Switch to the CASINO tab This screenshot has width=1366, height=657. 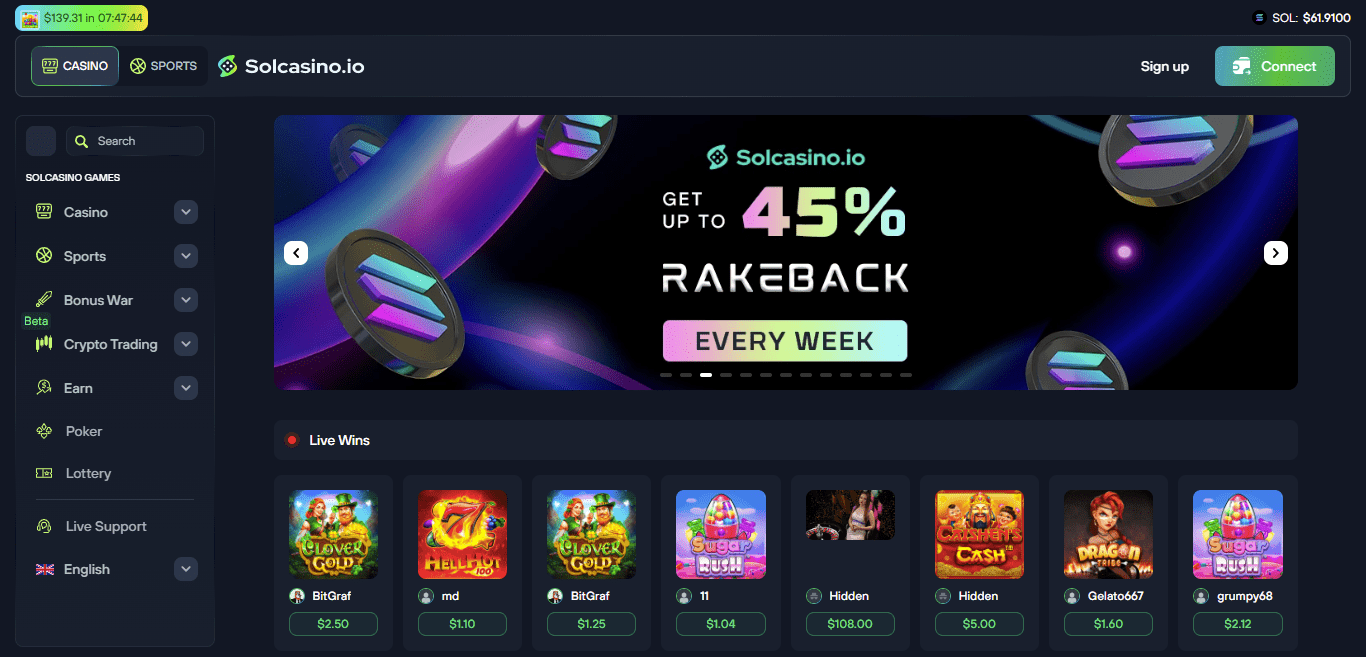(x=75, y=66)
